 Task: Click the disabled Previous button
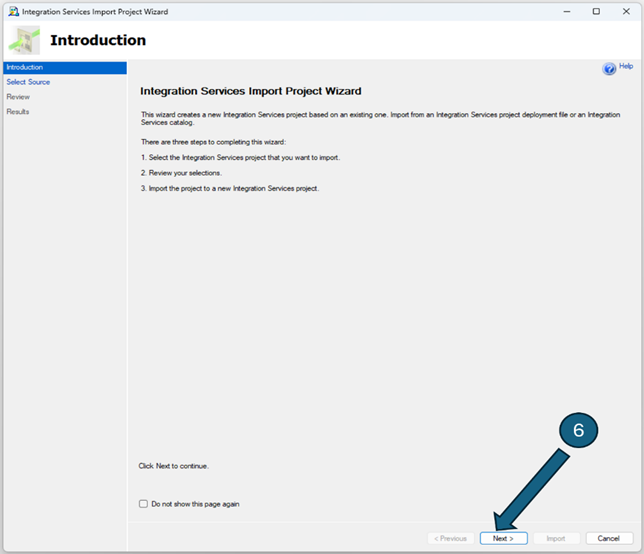tap(451, 538)
